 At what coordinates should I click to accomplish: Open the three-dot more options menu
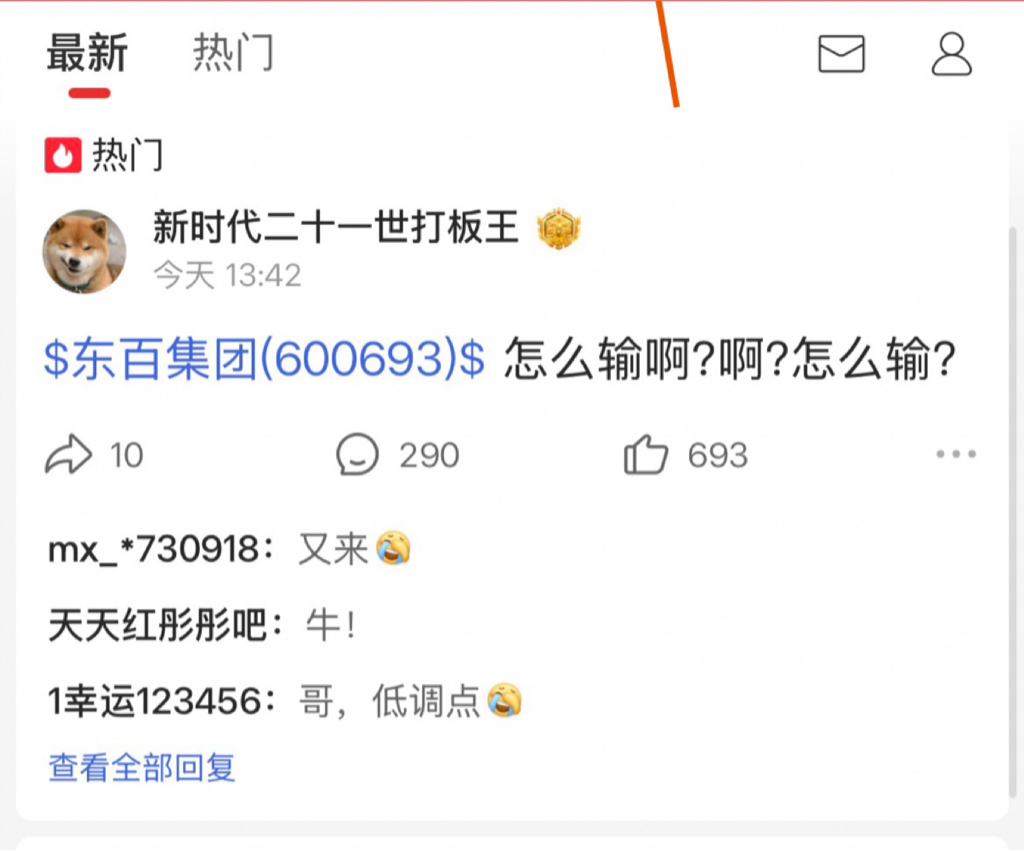tap(956, 454)
